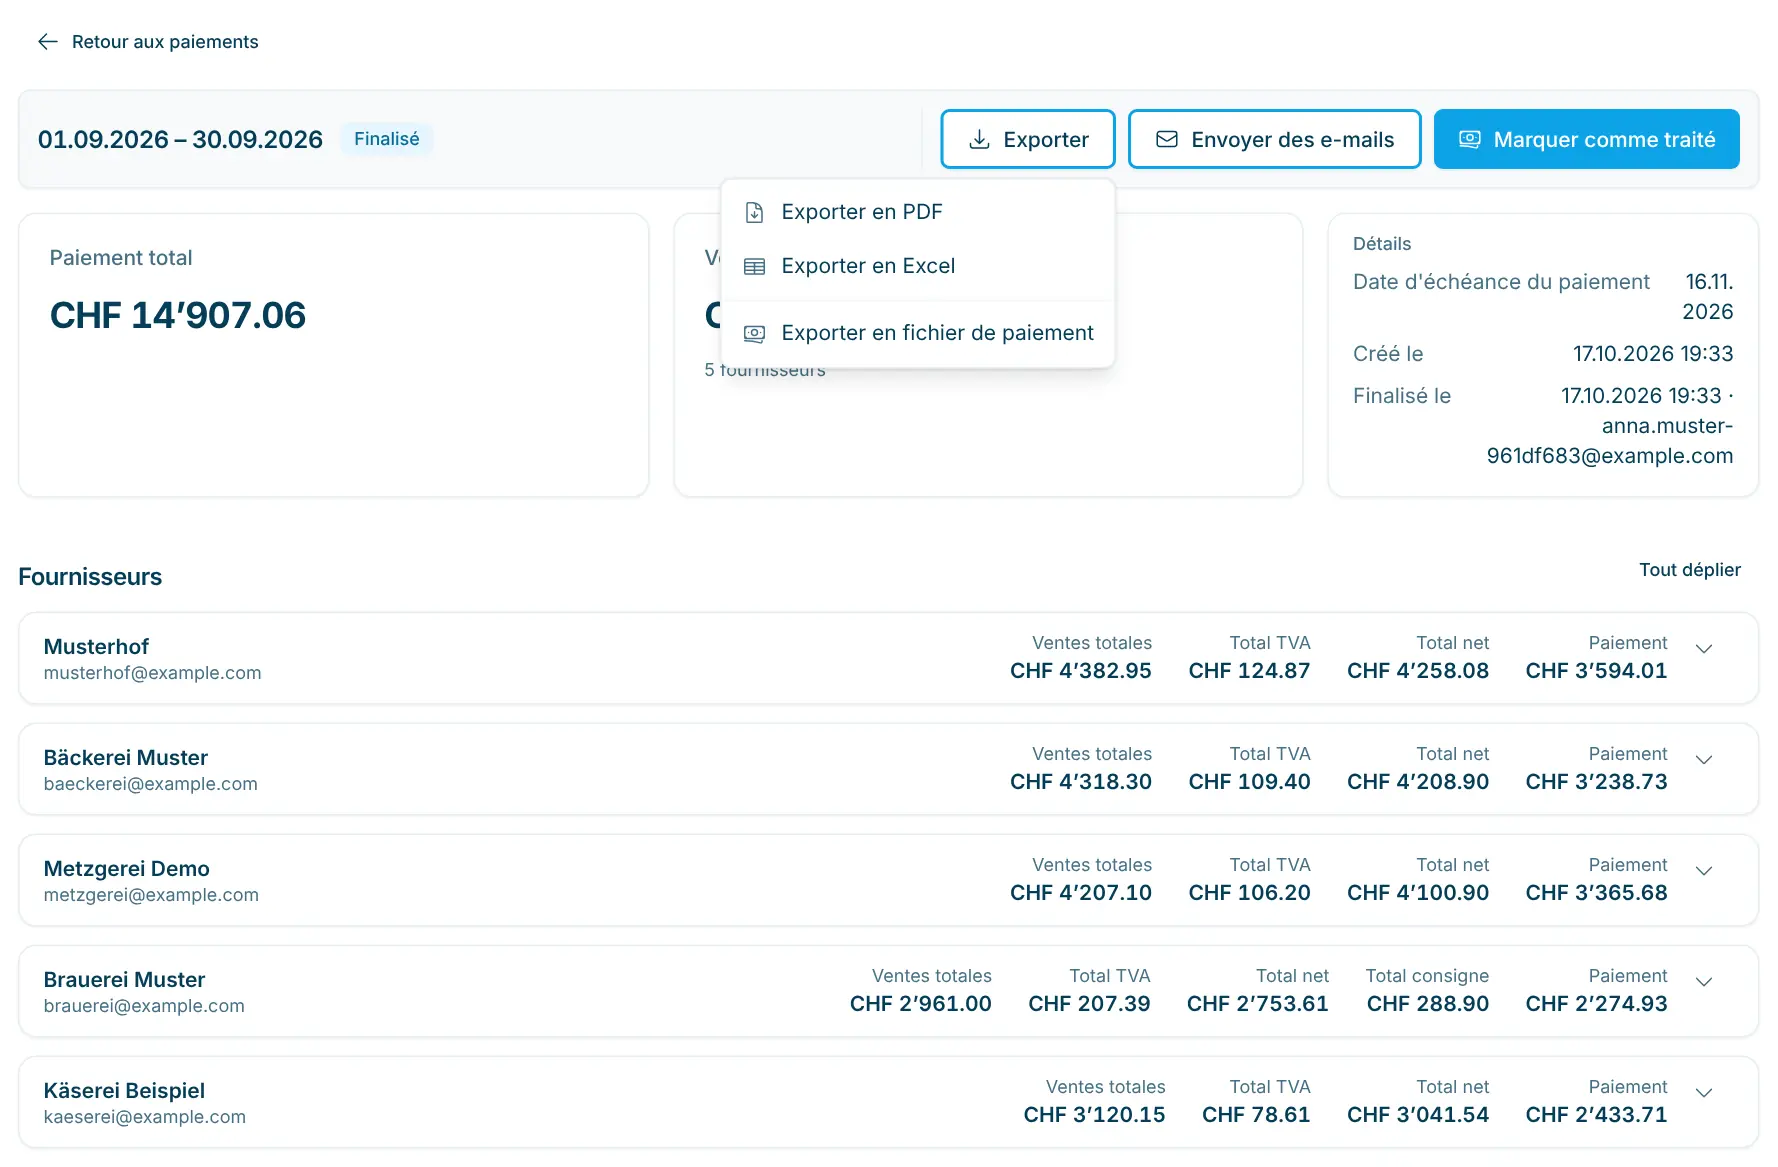Image resolution: width=1778 pixels, height=1167 pixels.
Task: Choose Exporter en fichier de paiement
Action: (917, 333)
